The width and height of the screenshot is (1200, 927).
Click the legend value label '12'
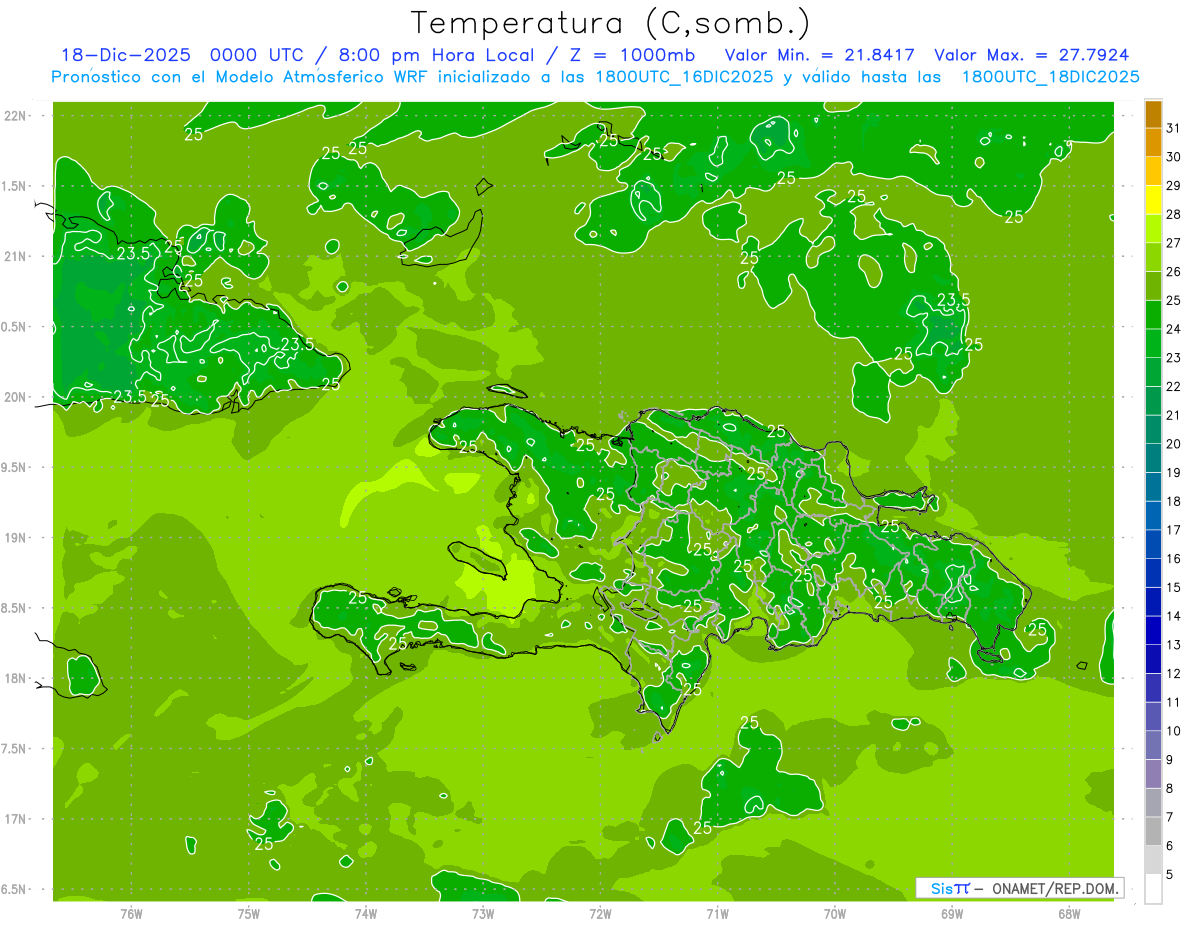(x=1173, y=674)
